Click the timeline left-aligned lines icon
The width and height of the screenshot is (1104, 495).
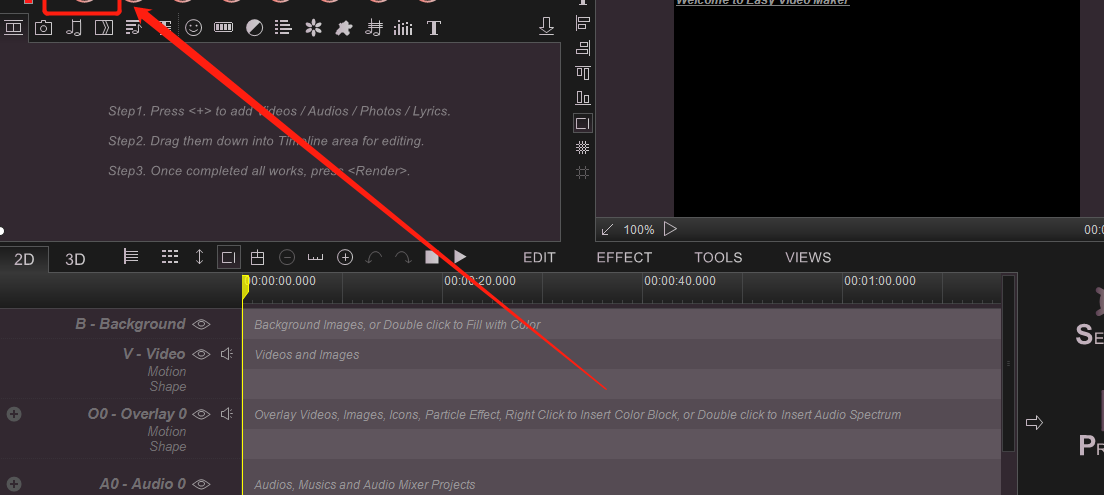tap(131, 257)
